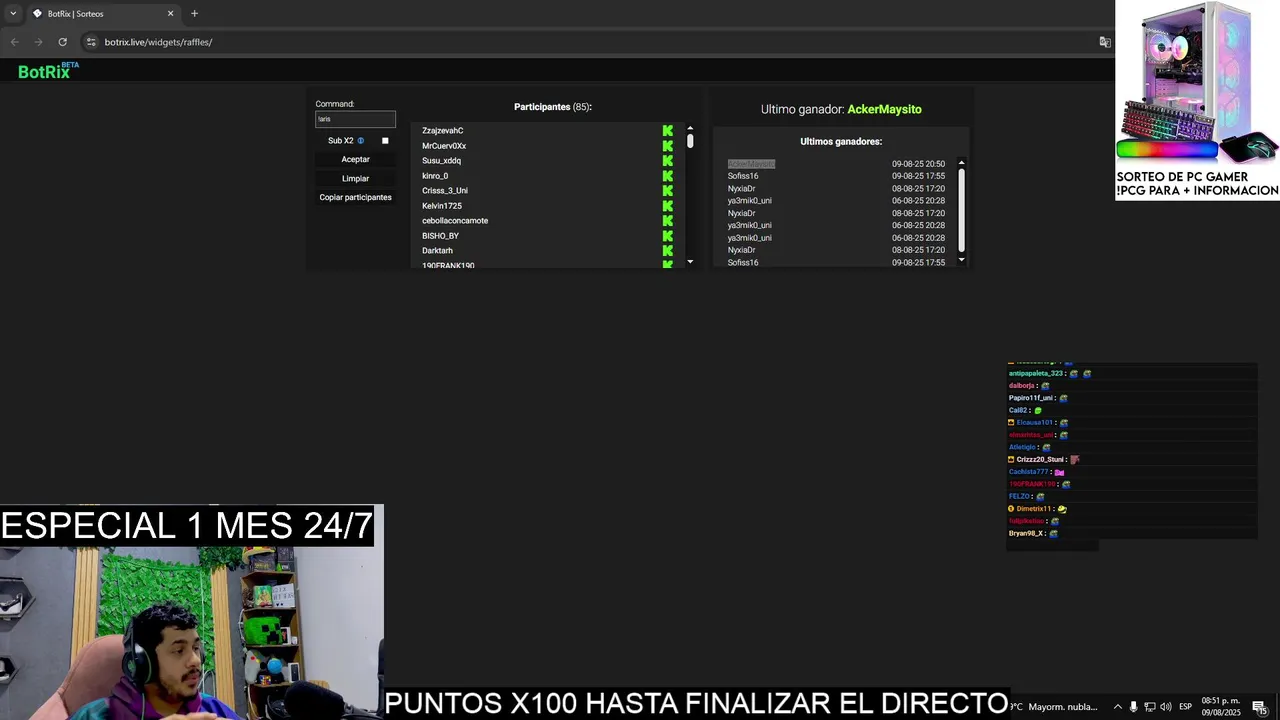Reload the page with the browser refresh icon

pyautogui.click(x=62, y=42)
